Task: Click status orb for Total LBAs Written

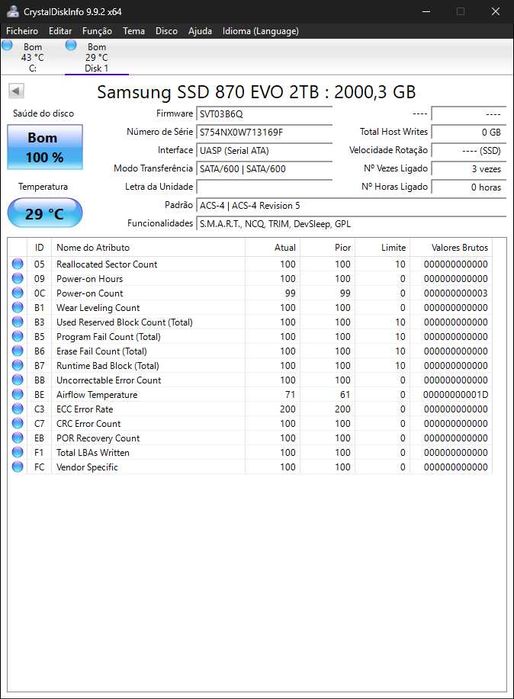Action: coord(17,452)
